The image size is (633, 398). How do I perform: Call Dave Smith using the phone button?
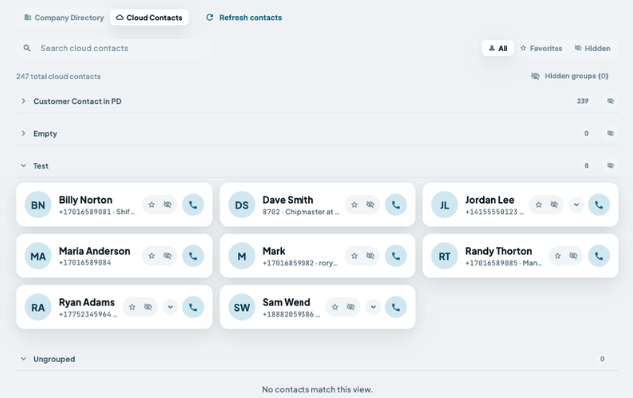click(396, 205)
